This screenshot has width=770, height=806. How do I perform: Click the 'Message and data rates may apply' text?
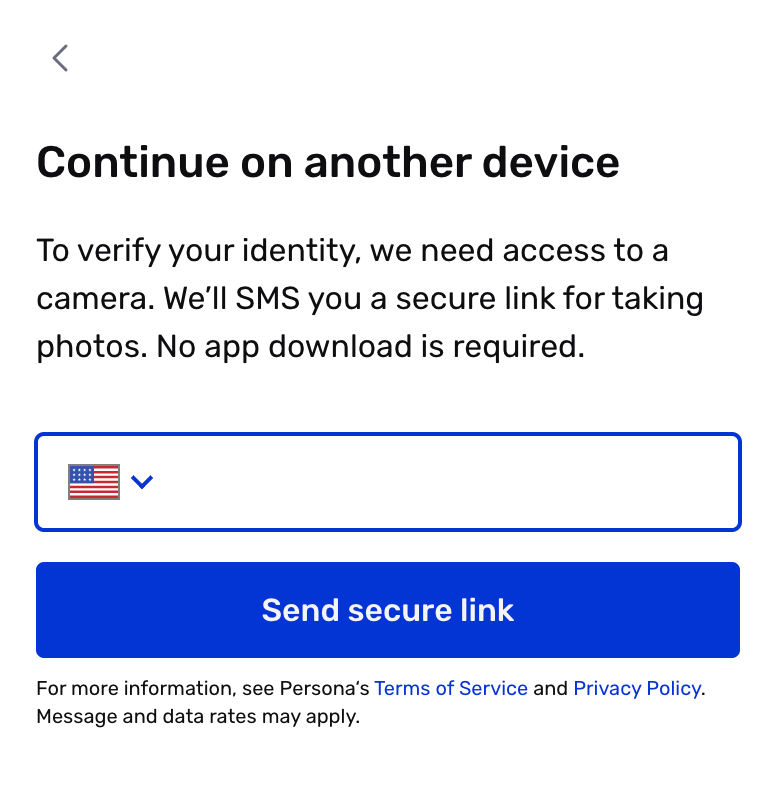click(198, 717)
